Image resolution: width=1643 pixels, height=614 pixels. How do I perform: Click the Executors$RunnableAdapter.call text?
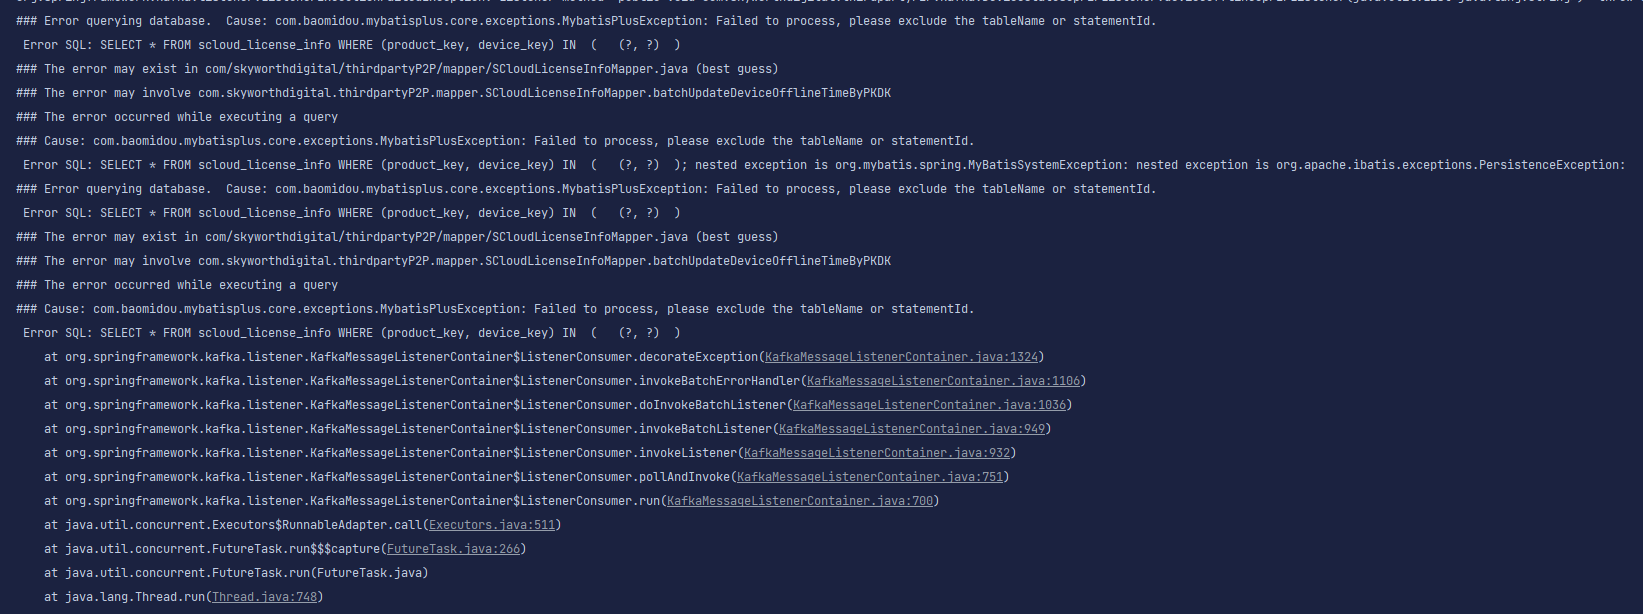click(319, 525)
